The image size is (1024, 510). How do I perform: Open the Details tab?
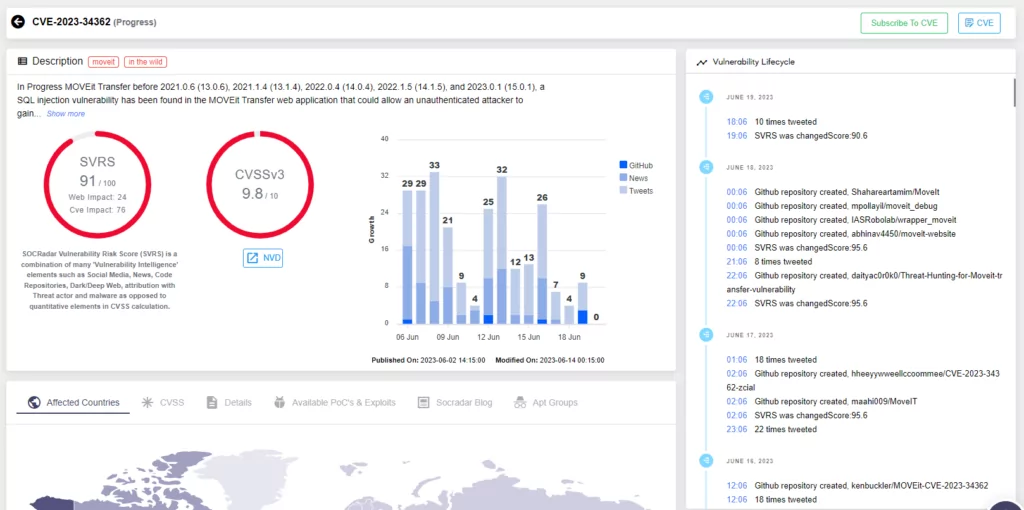click(229, 402)
